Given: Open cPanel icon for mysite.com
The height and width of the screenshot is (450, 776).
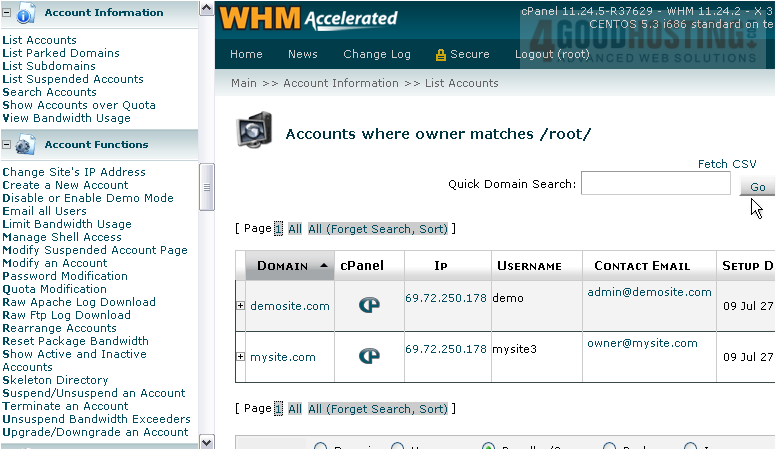Looking at the screenshot, I should click(x=369, y=356).
